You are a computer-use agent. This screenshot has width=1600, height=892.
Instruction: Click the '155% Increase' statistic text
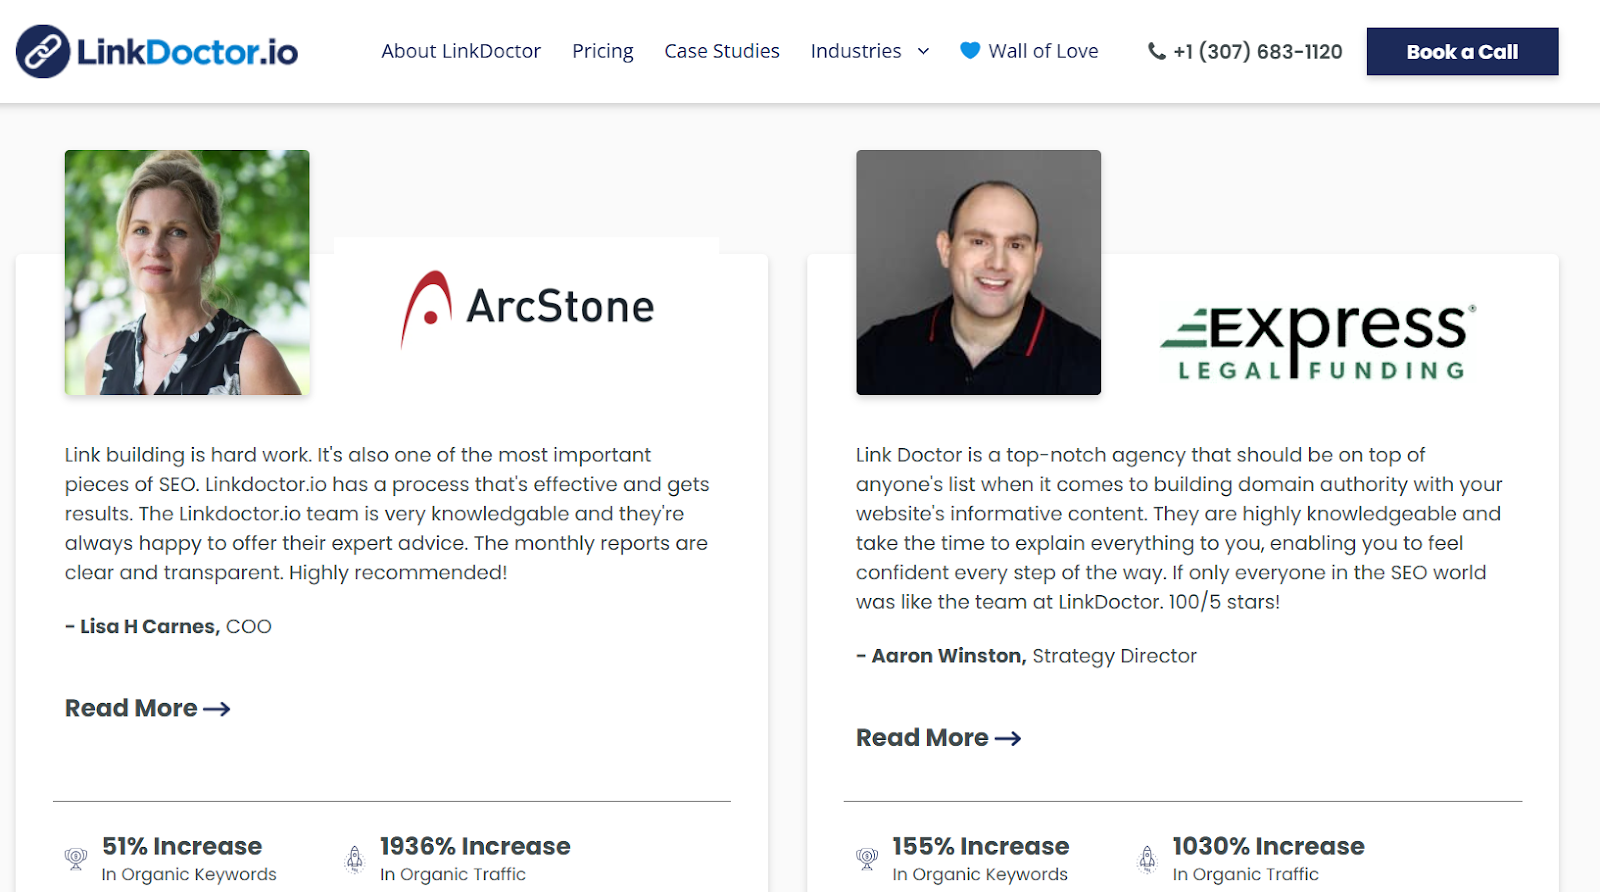(981, 846)
